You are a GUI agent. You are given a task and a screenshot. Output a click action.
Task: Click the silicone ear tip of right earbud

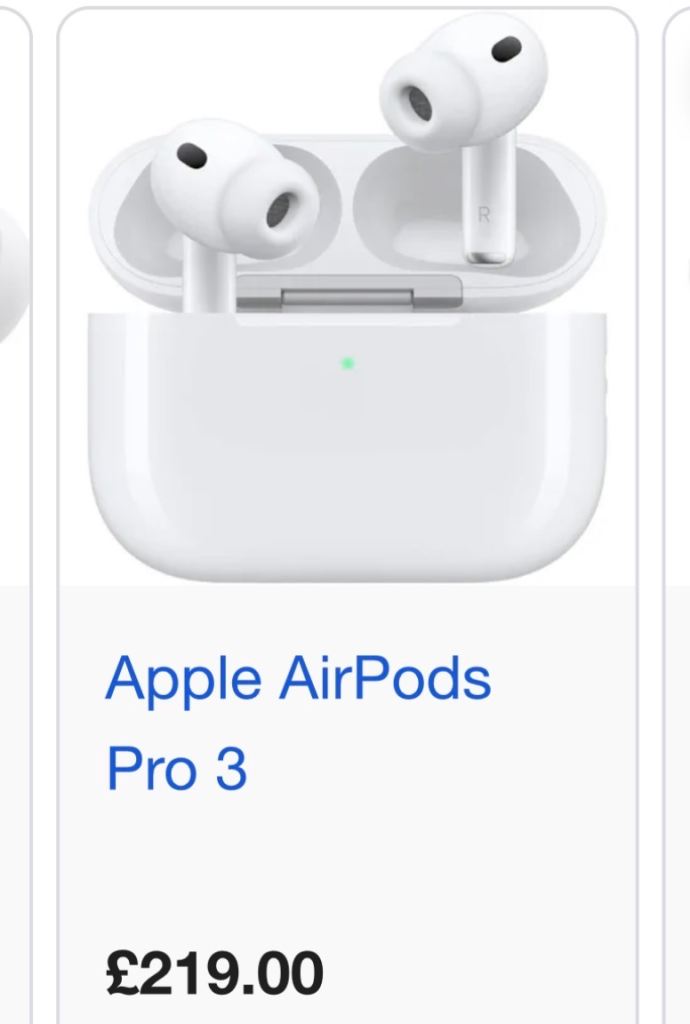[414, 100]
